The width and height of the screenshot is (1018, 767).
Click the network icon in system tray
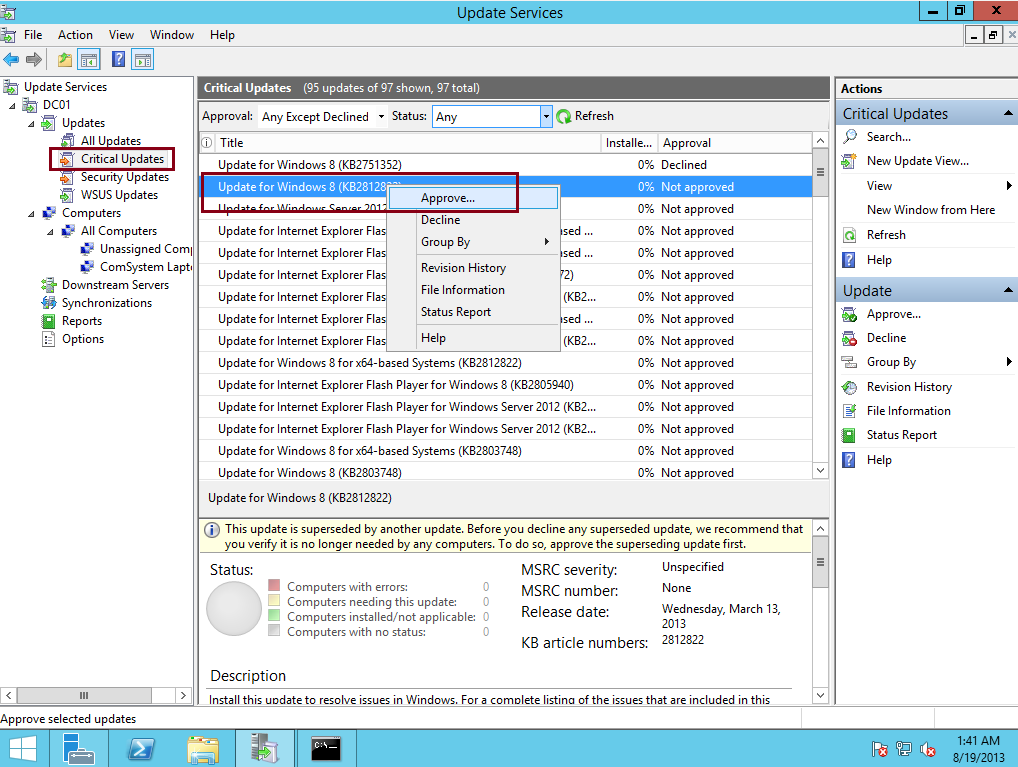[x=904, y=749]
